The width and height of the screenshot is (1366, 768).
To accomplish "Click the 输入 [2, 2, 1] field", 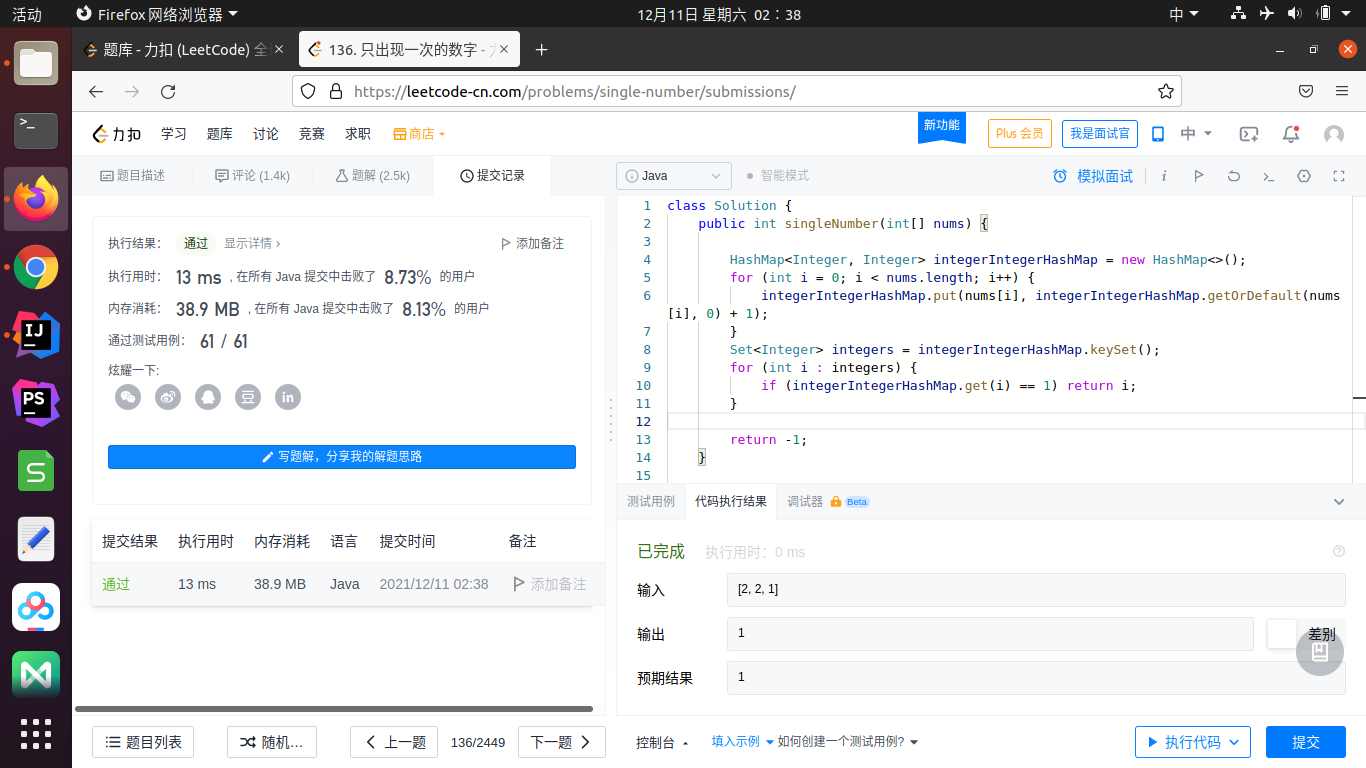I will [1036, 590].
